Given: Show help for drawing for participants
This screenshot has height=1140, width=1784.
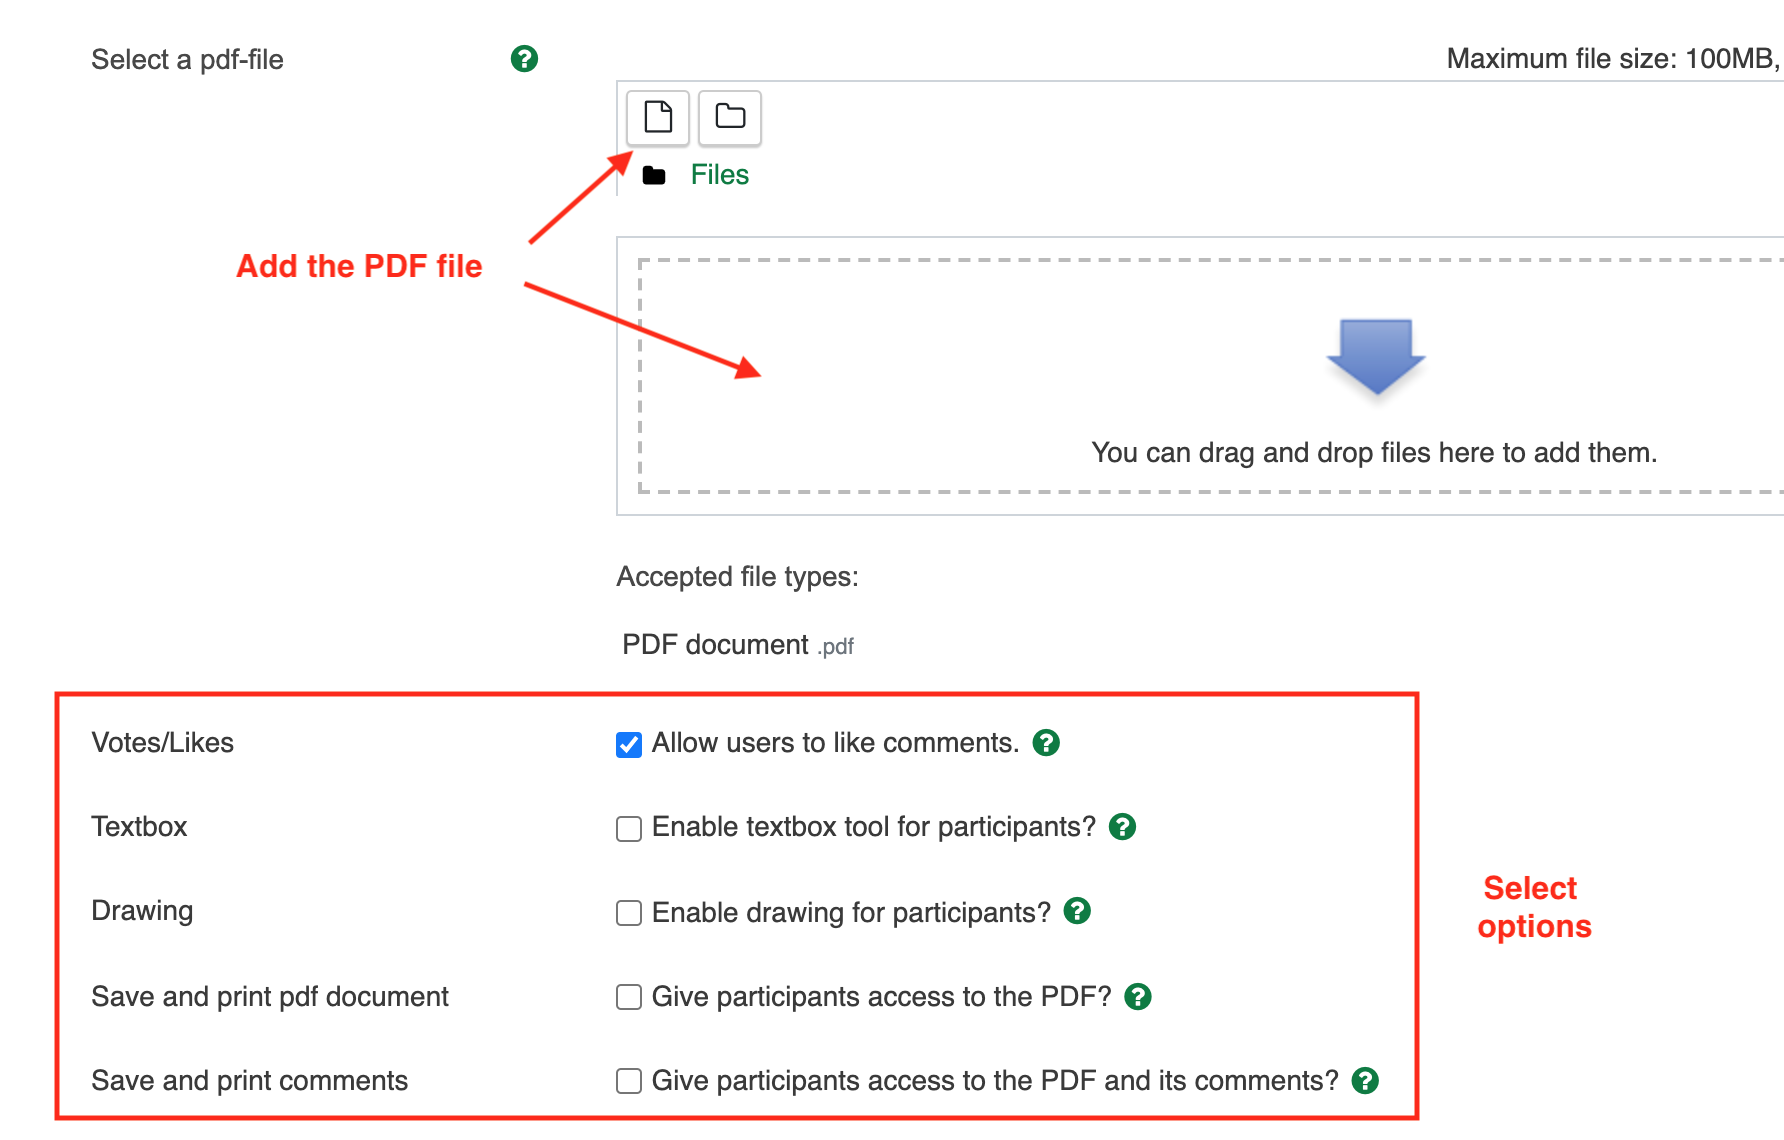Looking at the screenshot, I should pyautogui.click(x=1077, y=911).
